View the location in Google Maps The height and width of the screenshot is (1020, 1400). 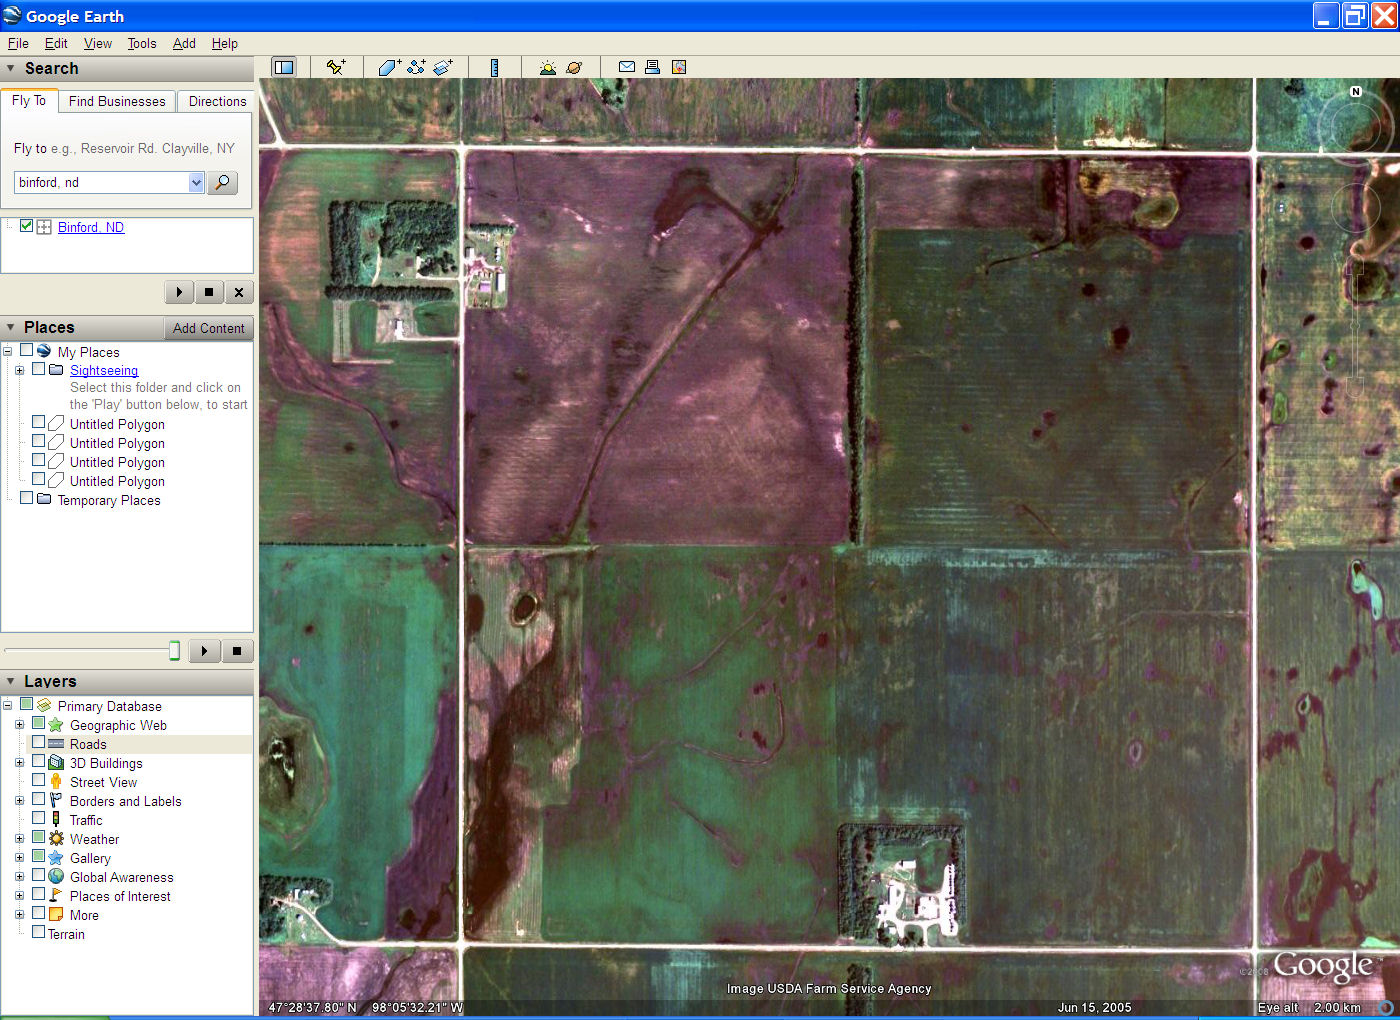[679, 67]
